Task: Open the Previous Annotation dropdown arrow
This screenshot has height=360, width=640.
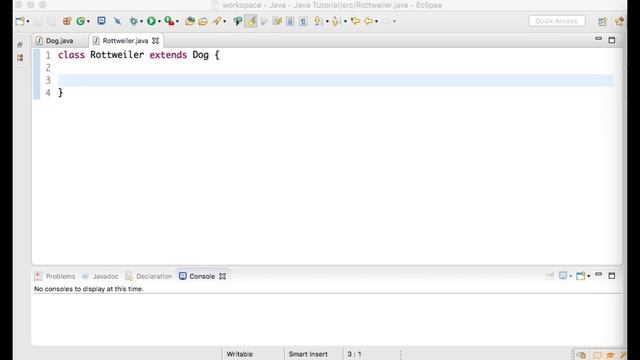Action: click(x=345, y=21)
